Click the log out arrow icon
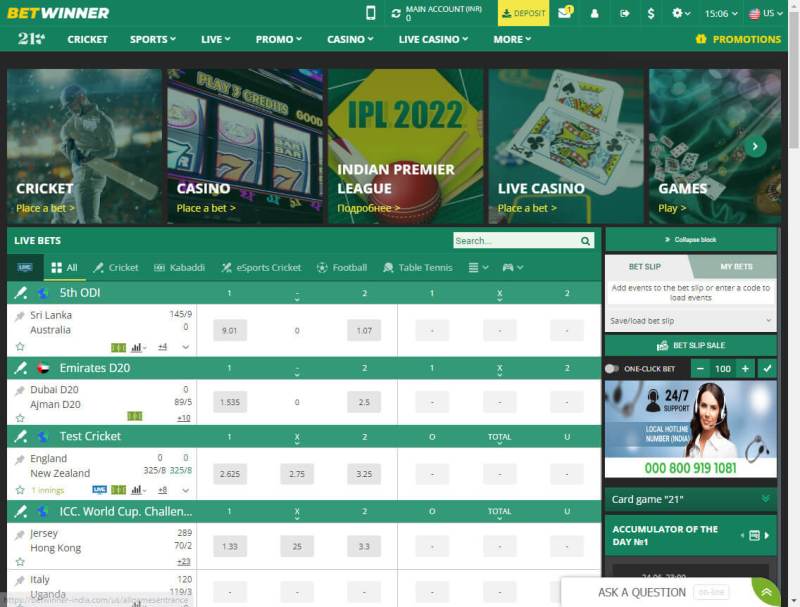The width and height of the screenshot is (800, 607). click(x=625, y=14)
